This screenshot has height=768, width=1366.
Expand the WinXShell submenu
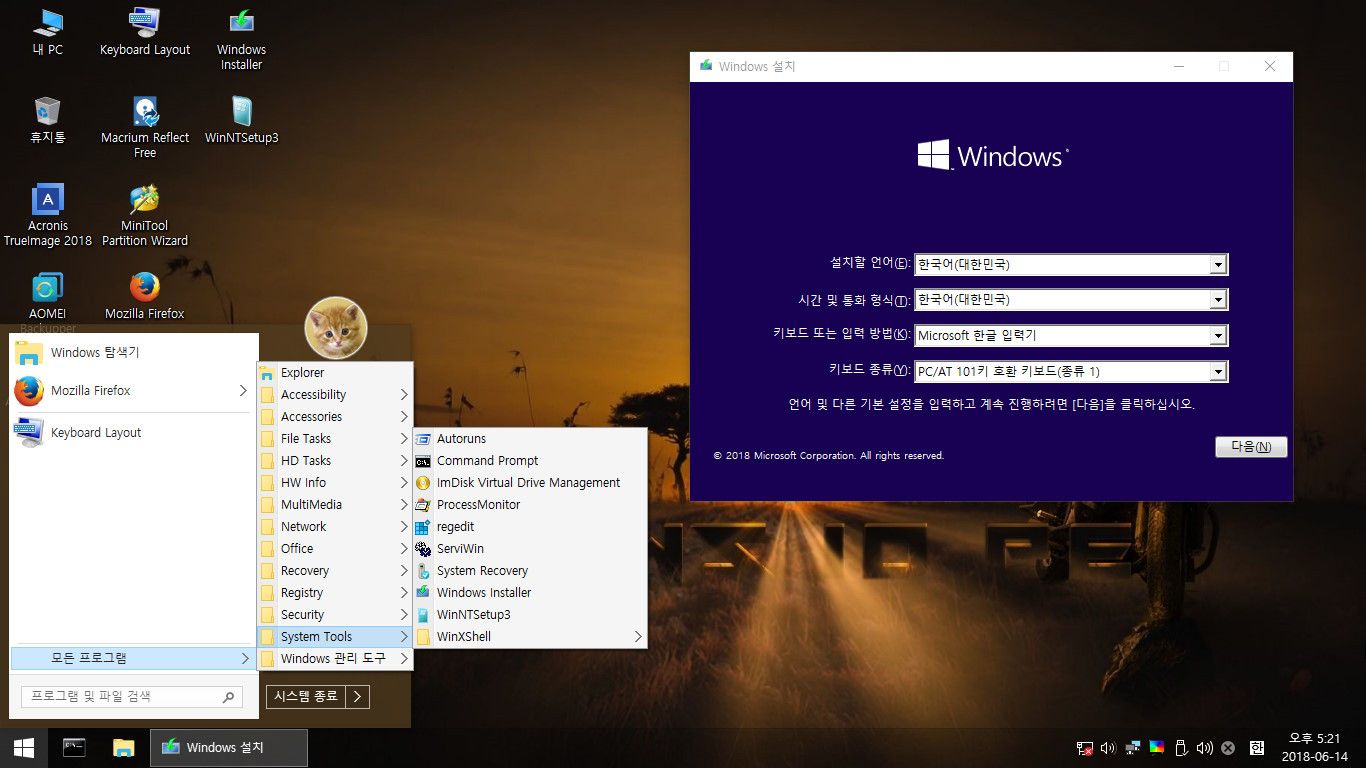(637, 636)
